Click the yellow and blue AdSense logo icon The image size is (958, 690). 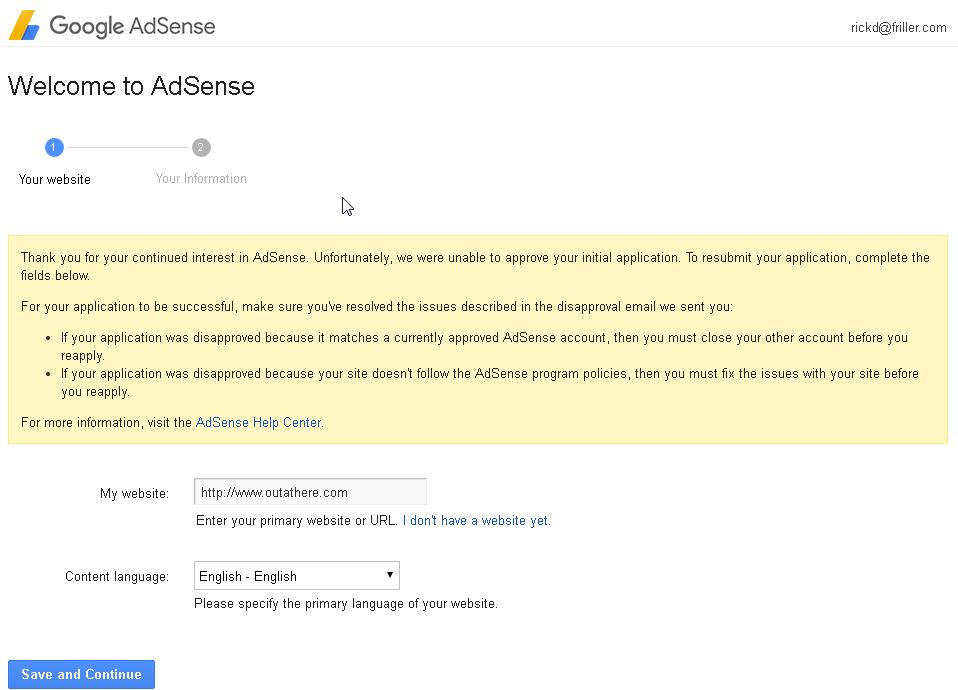pyautogui.click(x=24, y=25)
